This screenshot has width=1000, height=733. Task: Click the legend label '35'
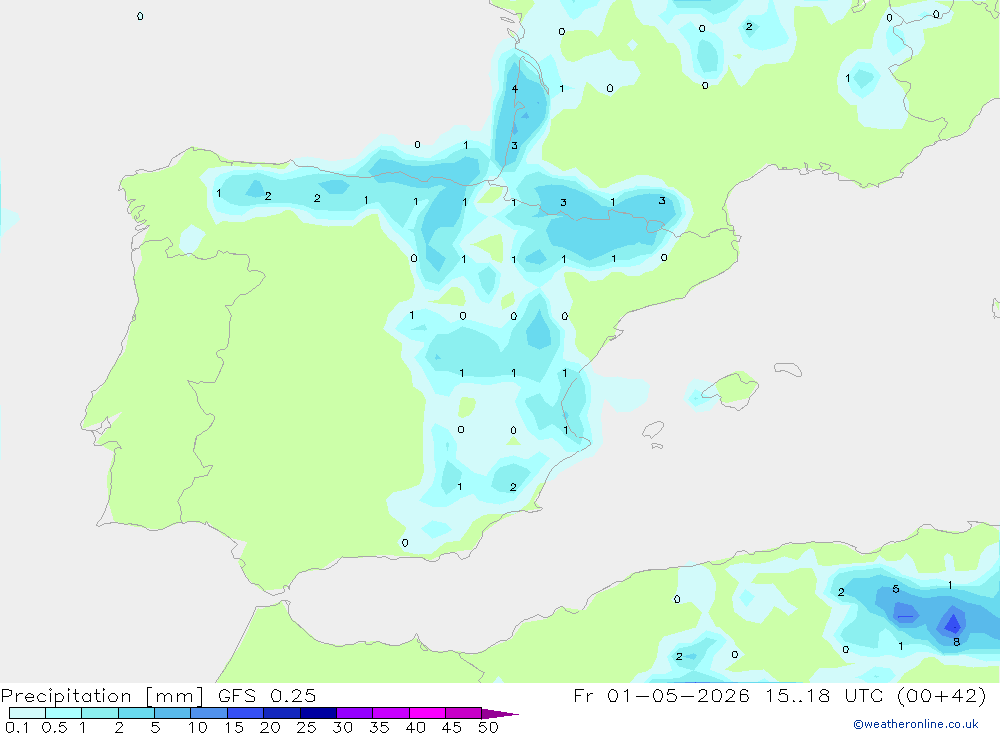pyautogui.click(x=379, y=727)
